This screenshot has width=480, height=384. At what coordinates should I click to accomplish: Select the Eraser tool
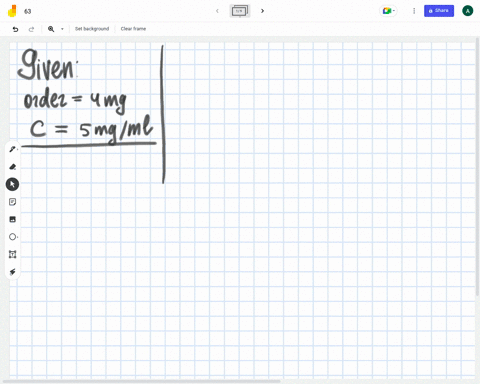pos(13,167)
